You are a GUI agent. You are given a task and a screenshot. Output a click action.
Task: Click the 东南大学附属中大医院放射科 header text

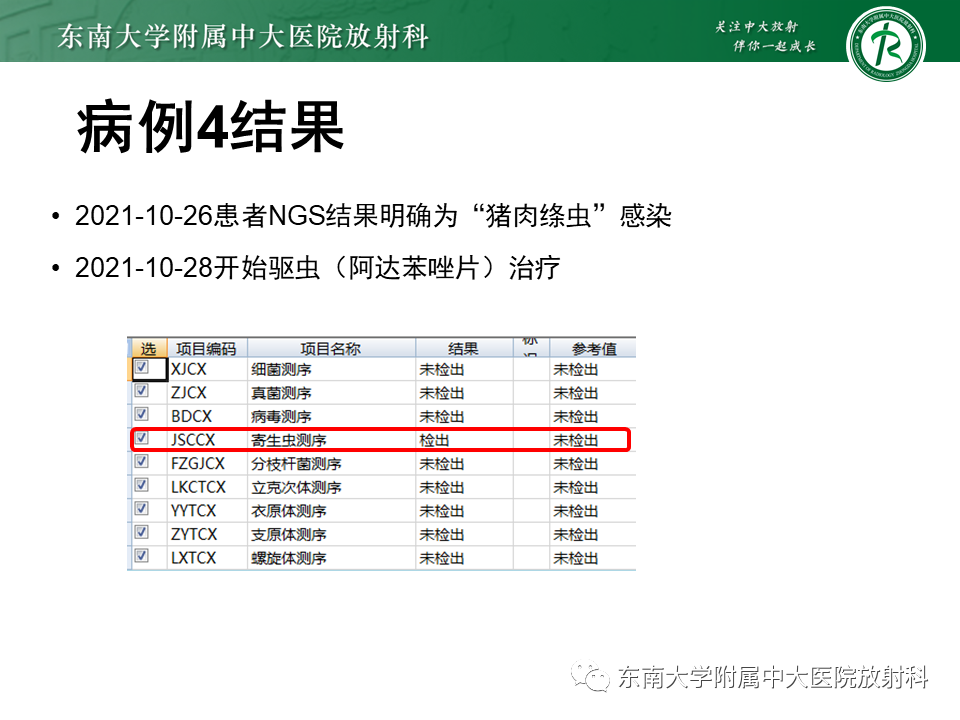click(243, 36)
